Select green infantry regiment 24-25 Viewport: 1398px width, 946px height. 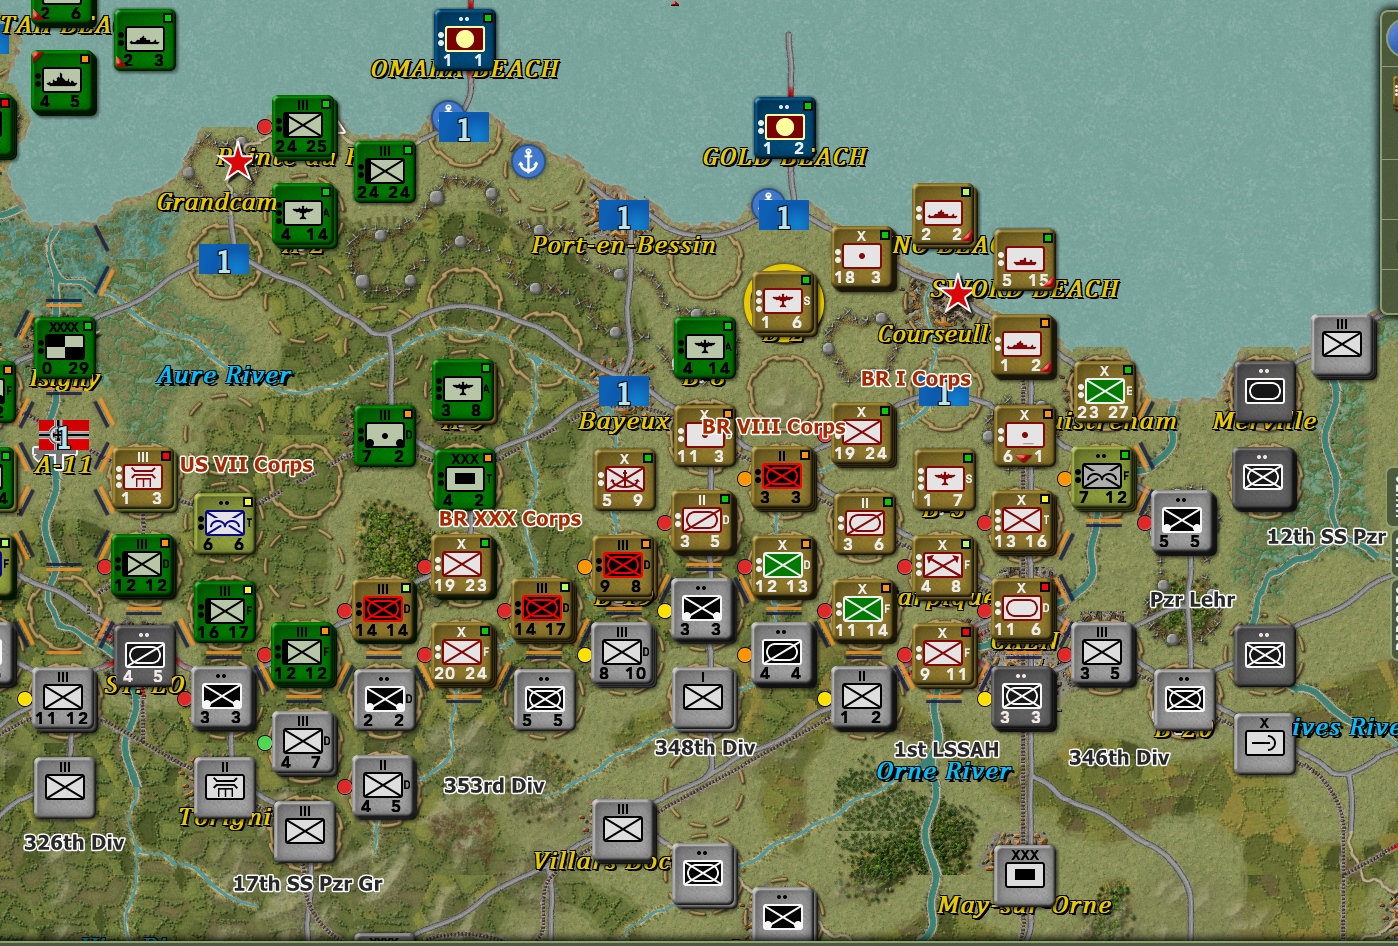[304, 126]
